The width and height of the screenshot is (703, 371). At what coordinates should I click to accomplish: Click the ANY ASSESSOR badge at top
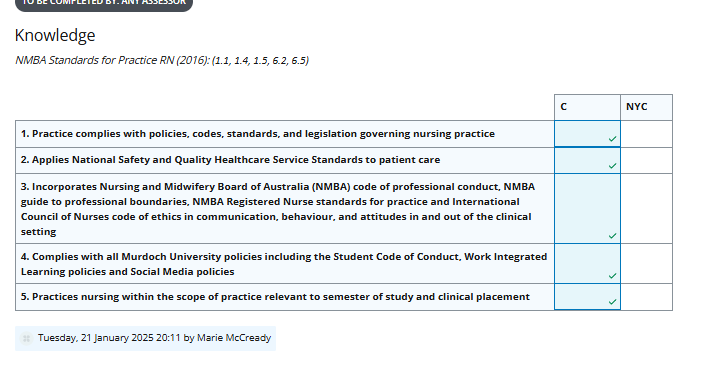point(104,4)
